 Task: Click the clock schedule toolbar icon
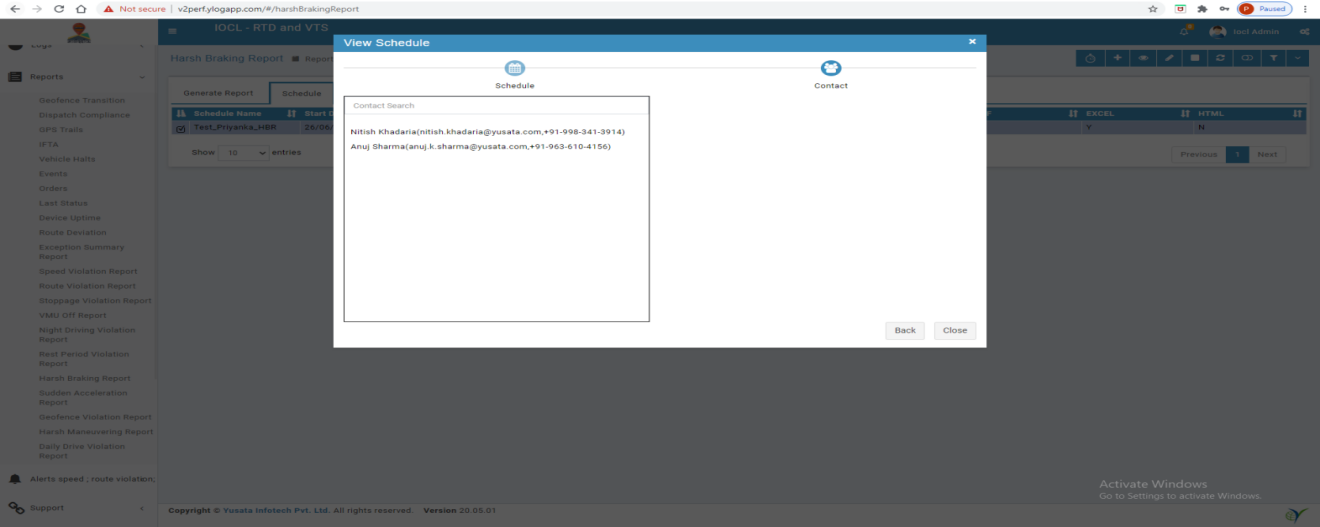point(1091,58)
